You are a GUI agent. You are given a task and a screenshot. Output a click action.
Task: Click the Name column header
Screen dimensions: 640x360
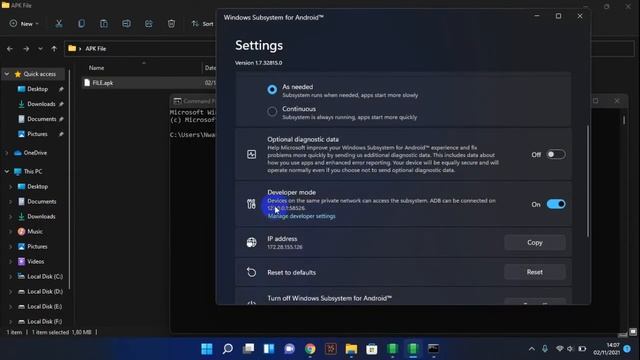click(x=97, y=68)
